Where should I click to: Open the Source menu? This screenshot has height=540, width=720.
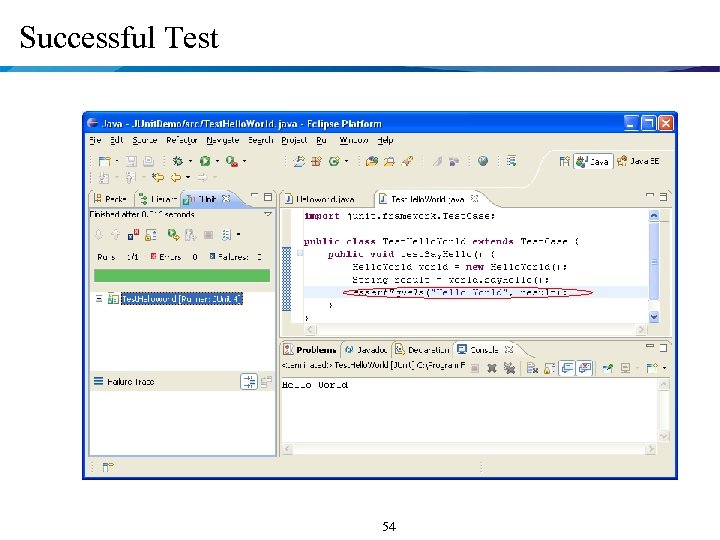pos(145,140)
